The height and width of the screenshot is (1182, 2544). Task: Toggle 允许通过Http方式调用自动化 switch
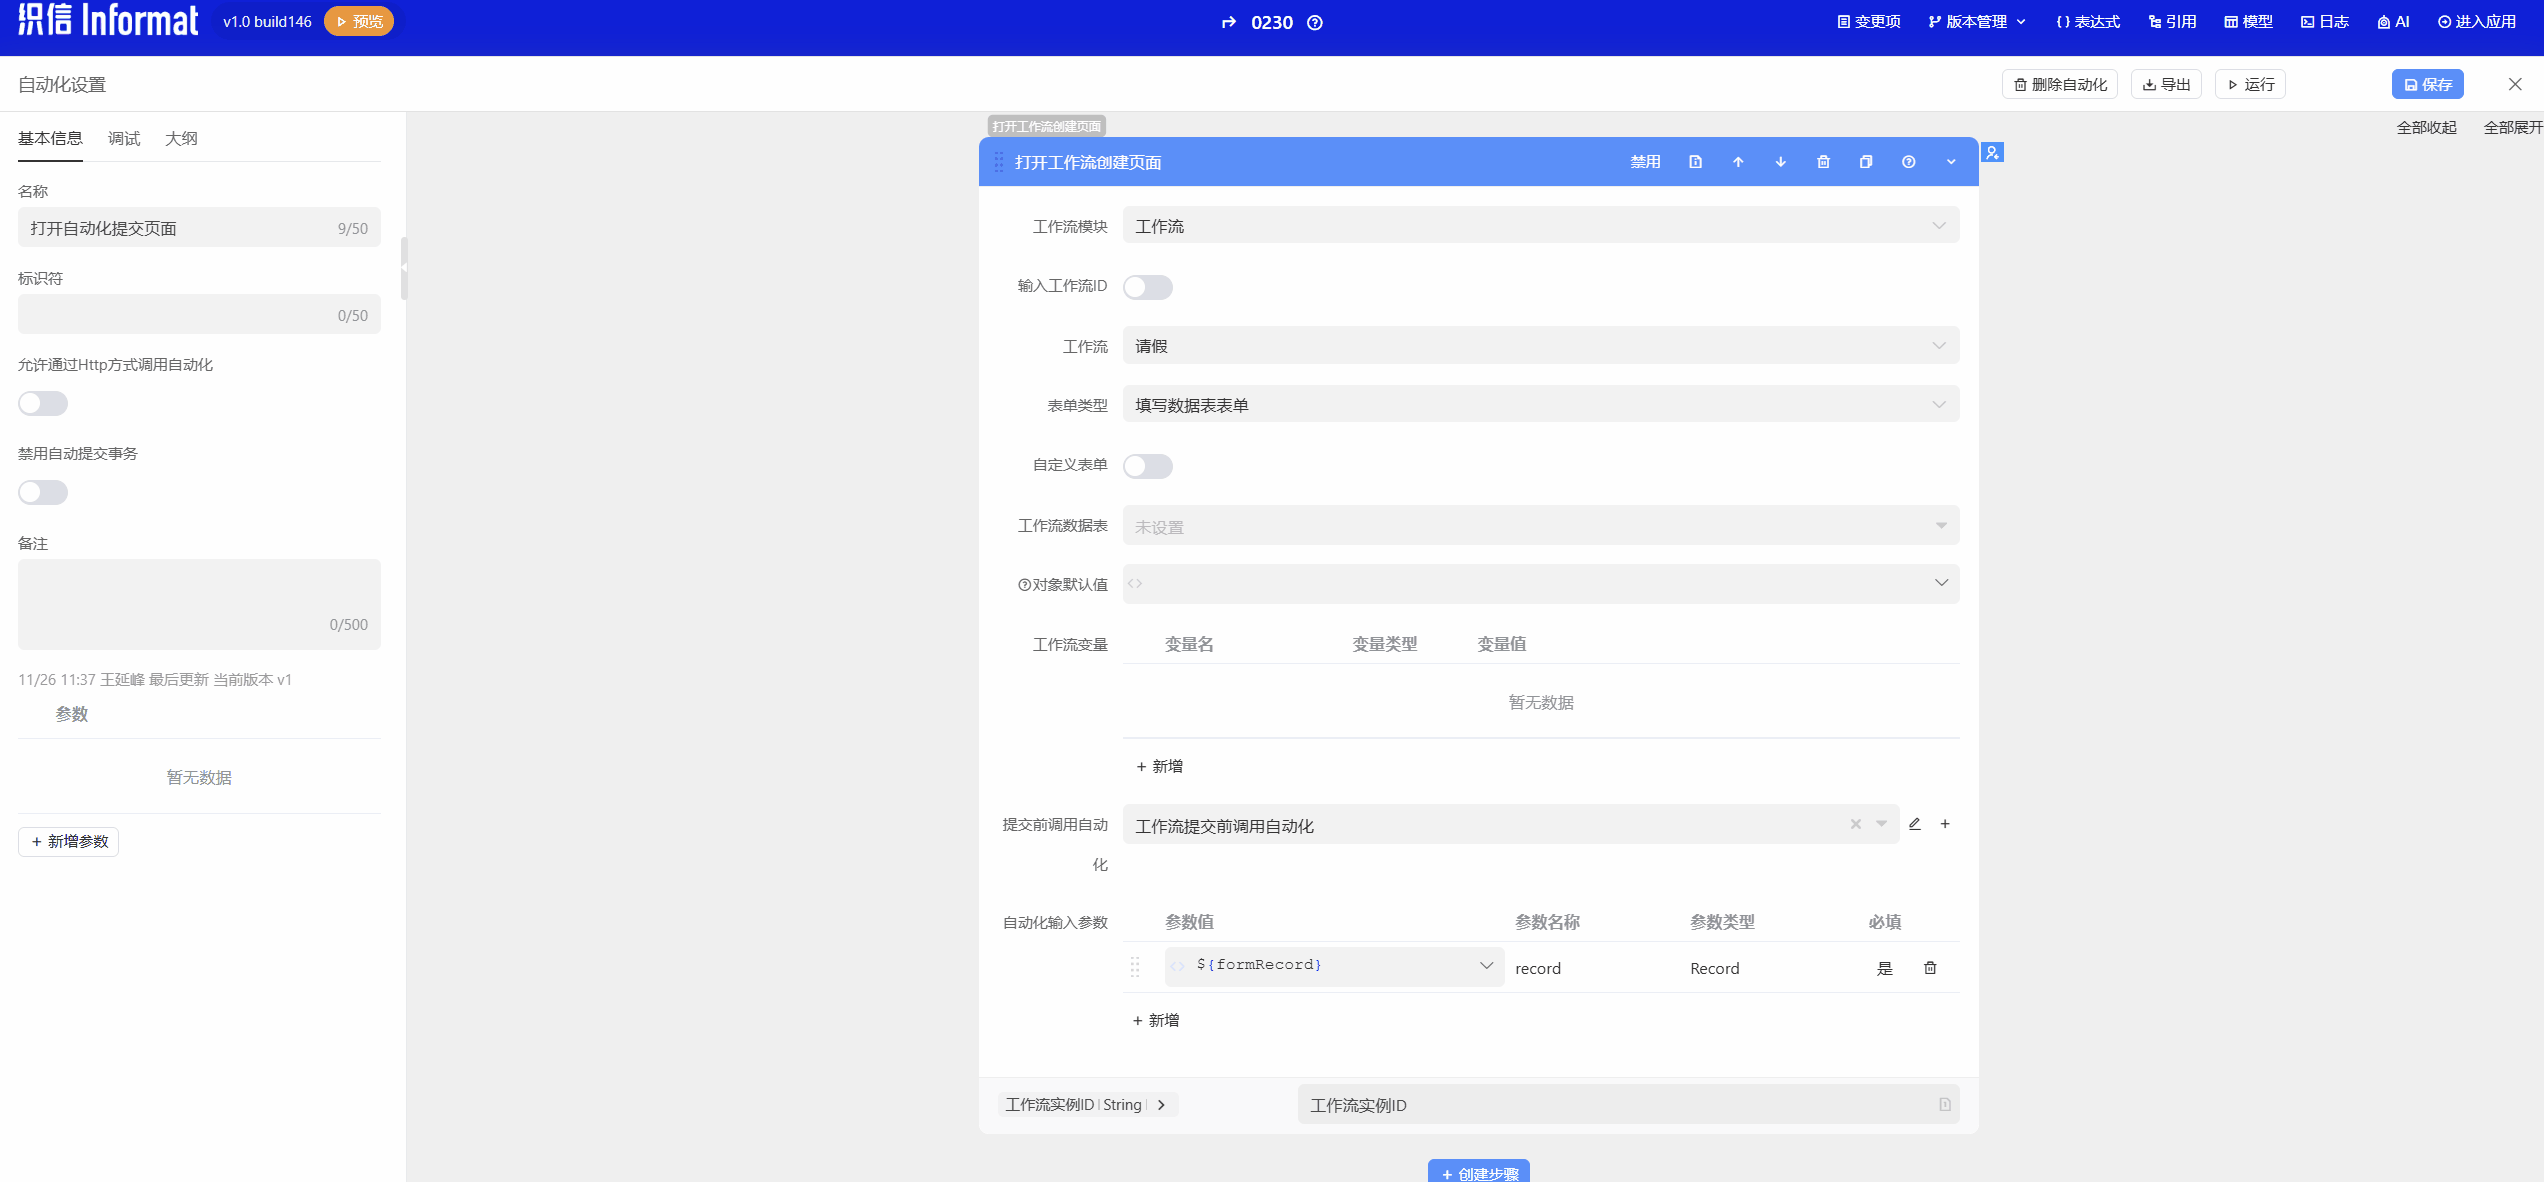(x=43, y=404)
